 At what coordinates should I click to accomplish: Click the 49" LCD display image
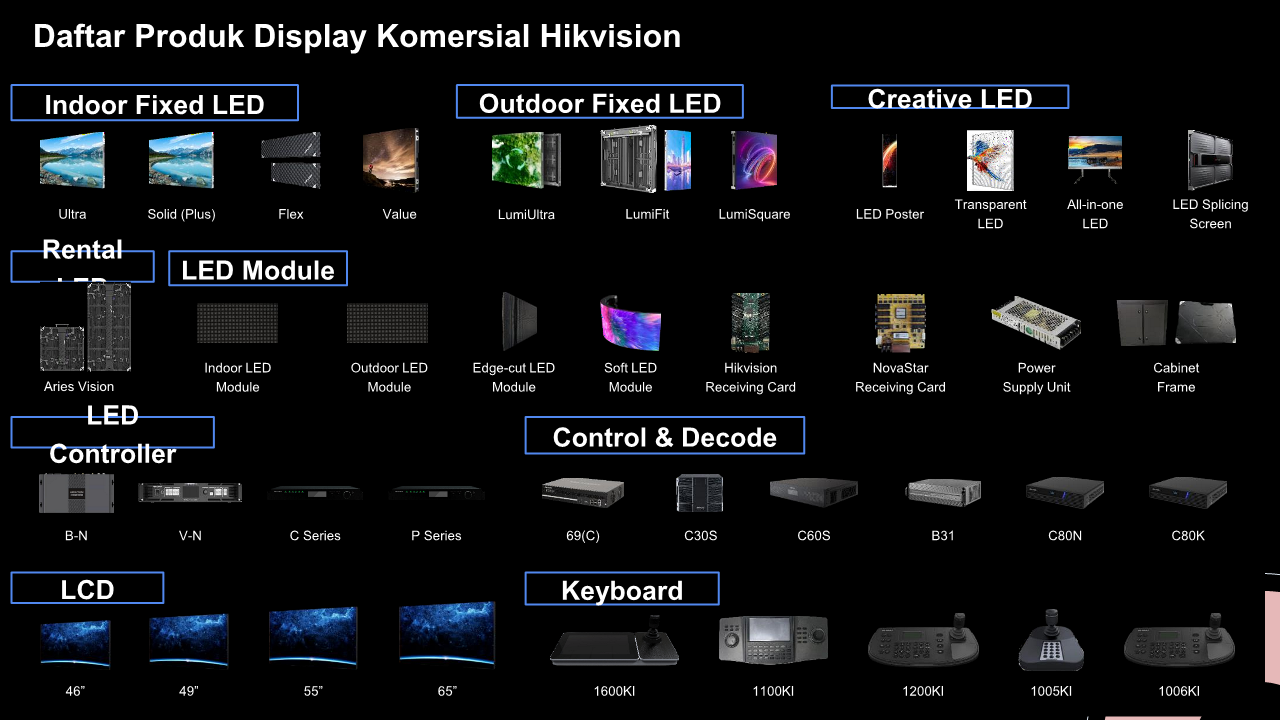(x=189, y=640)
